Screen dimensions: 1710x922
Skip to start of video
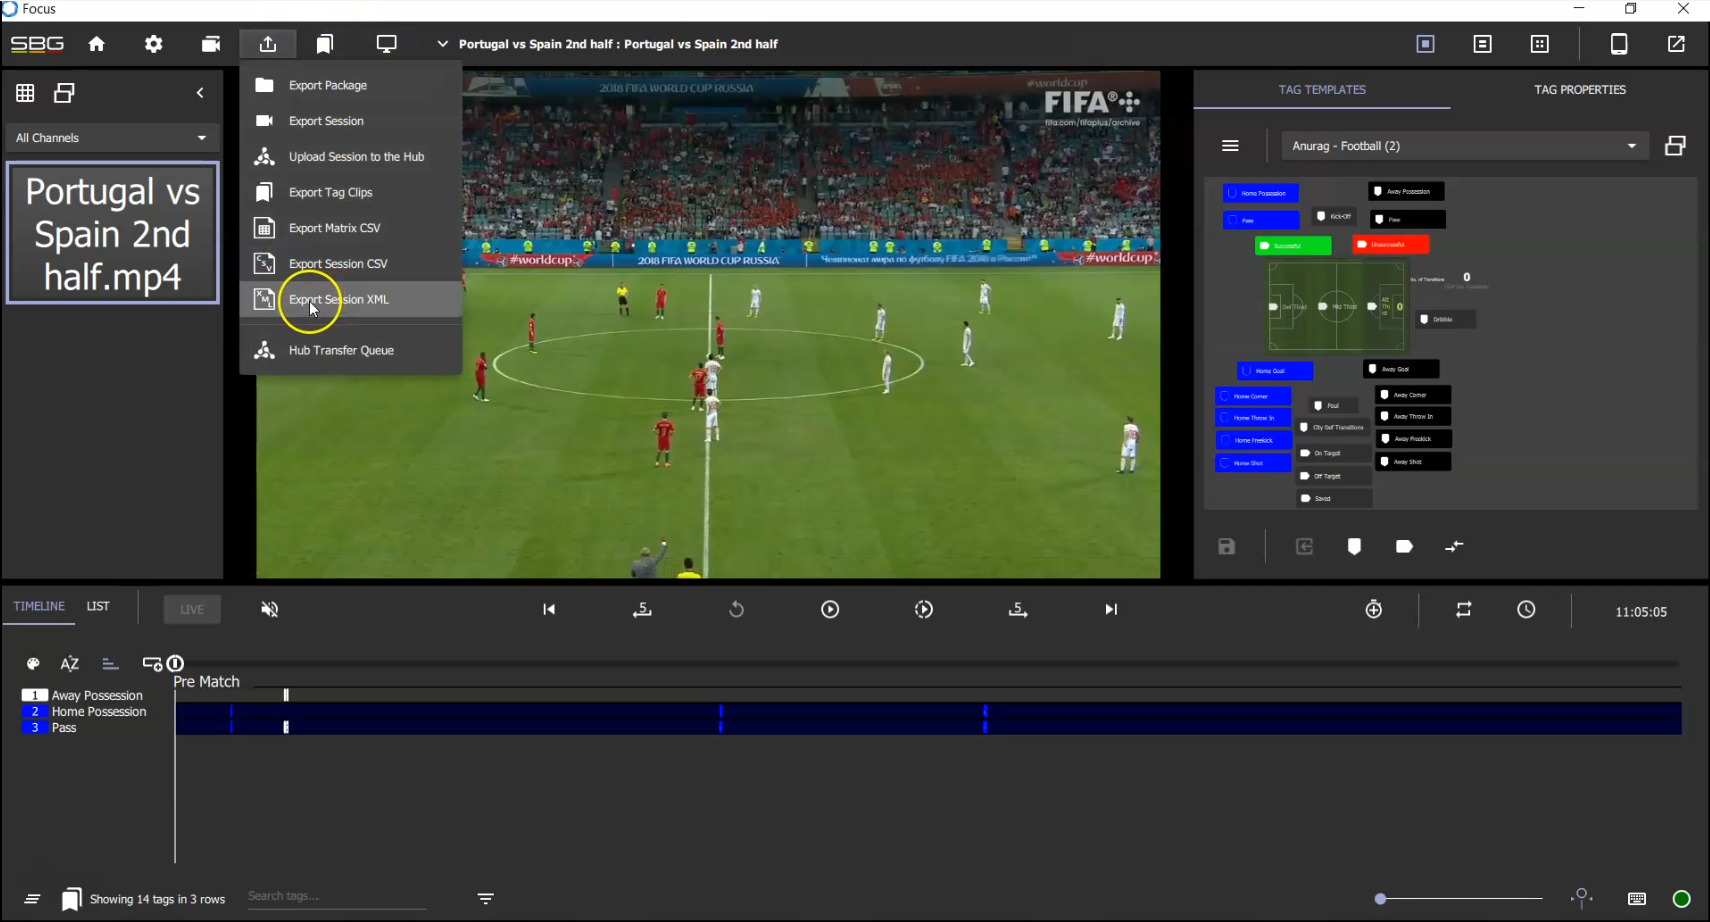pos(549,610)
